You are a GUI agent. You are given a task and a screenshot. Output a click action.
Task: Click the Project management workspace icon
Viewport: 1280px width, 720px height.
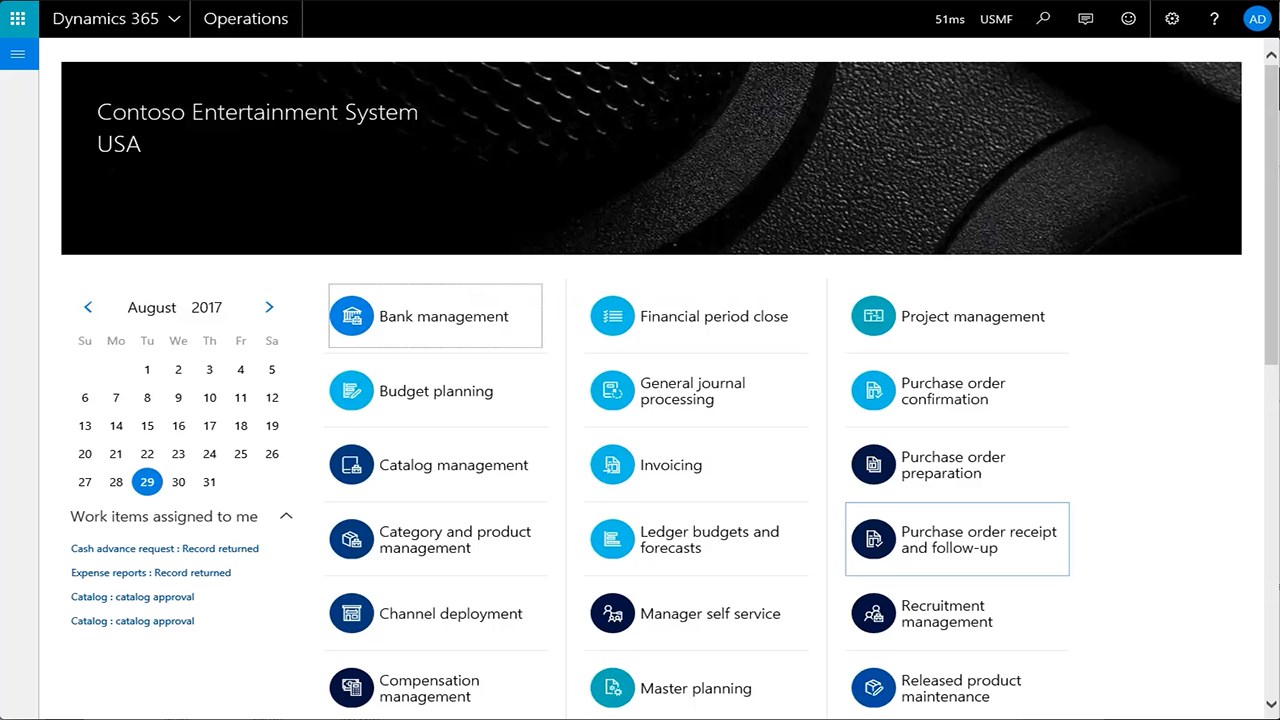[874, 316]
